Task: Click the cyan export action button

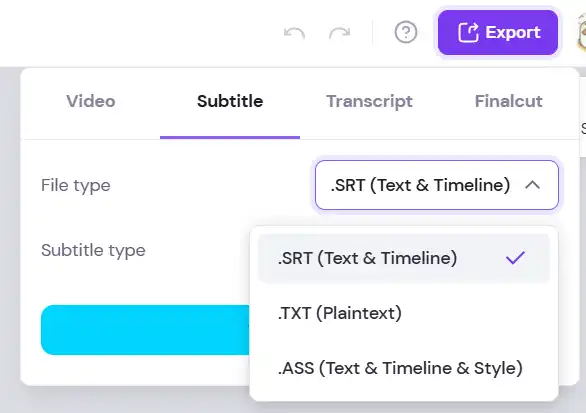Action: [x=145, y=330]
